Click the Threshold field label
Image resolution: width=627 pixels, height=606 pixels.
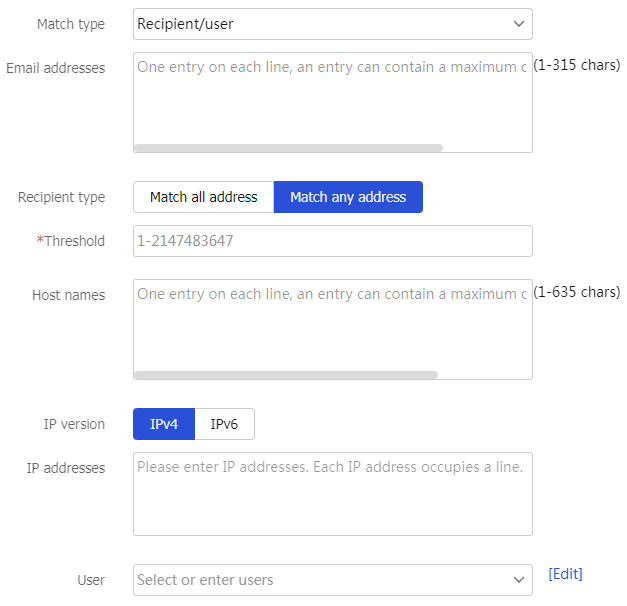click(x=71, y=241)
